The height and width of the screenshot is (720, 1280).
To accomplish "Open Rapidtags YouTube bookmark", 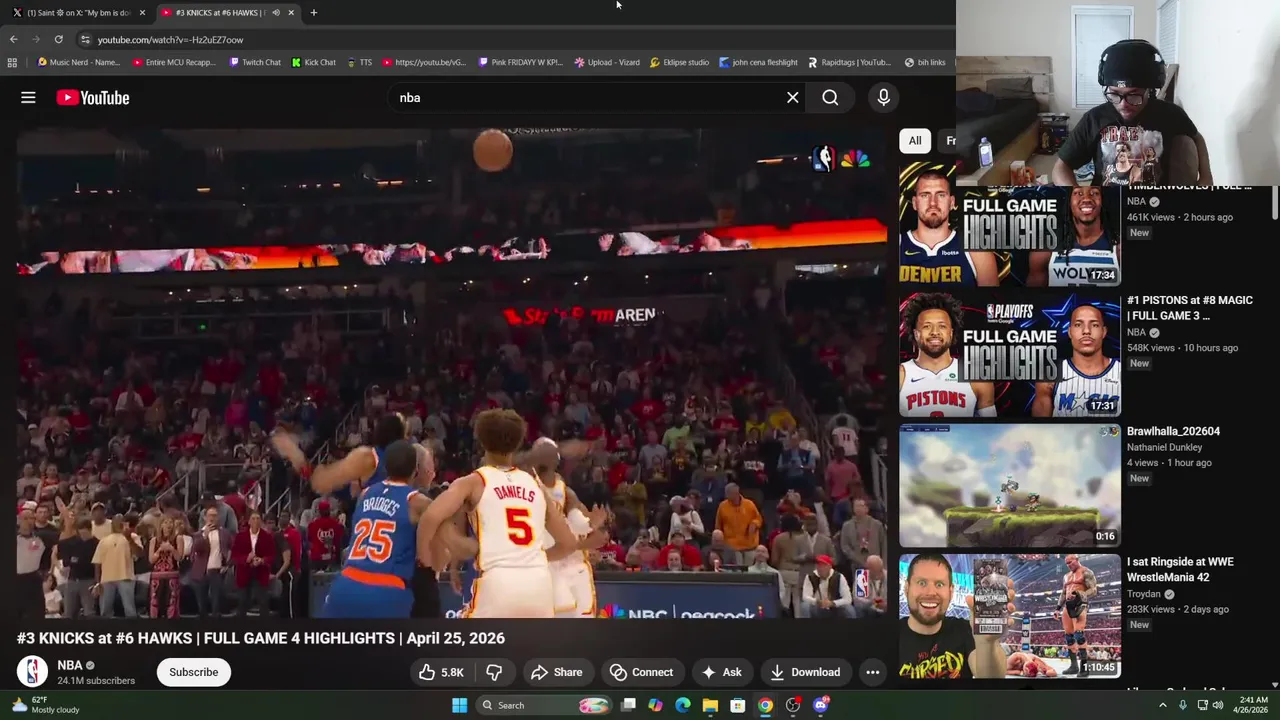I will coord(849,62).
